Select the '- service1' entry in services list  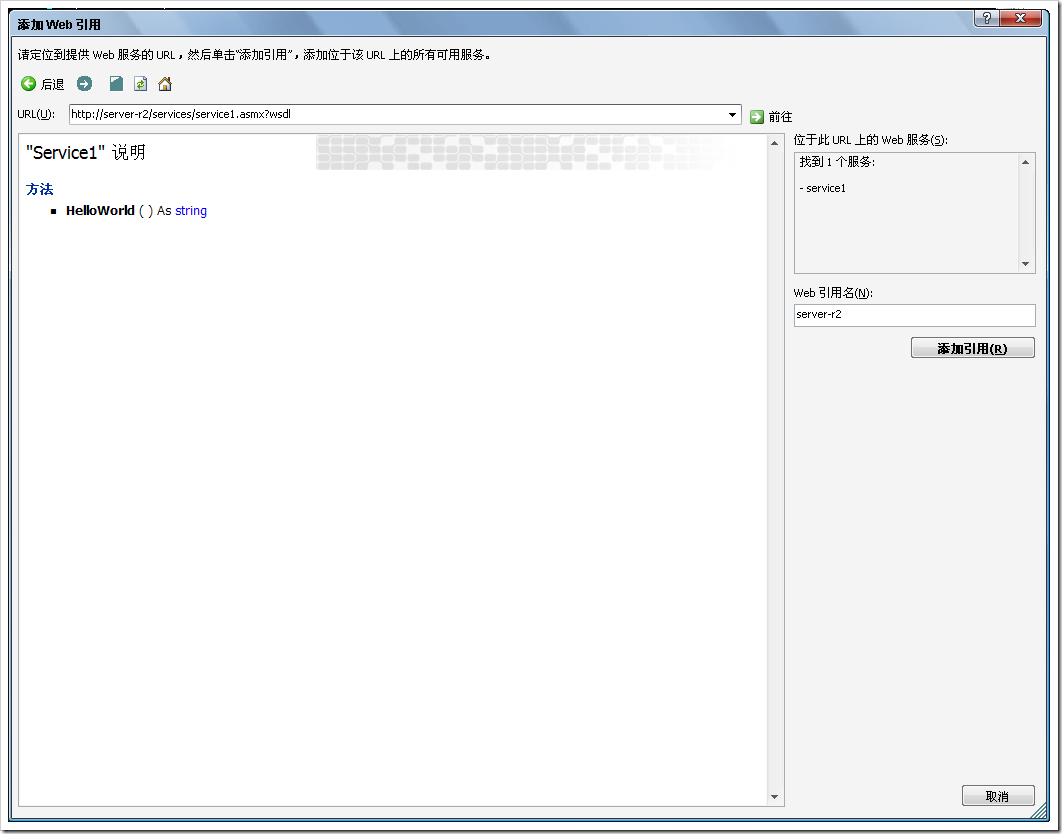pos(822,188)
